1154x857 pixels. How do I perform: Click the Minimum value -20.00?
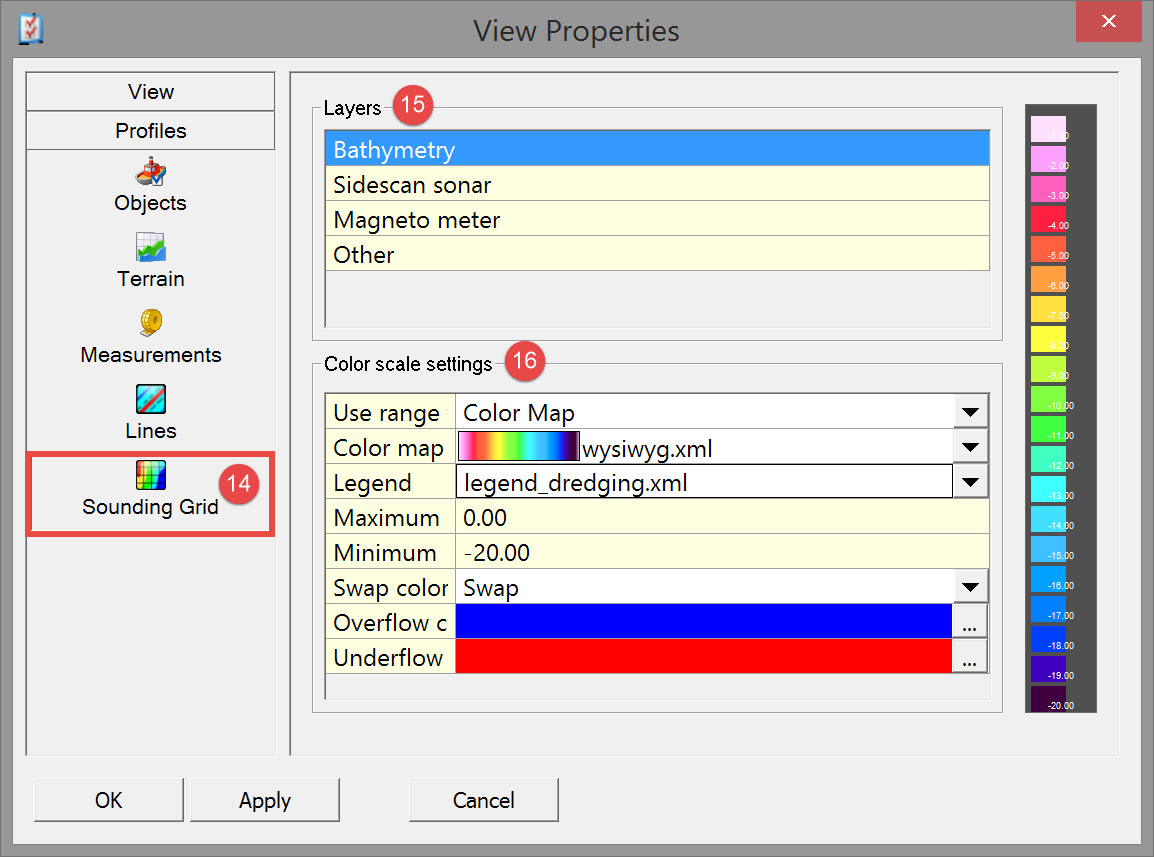pyautogui.click(x=722, y=552)
